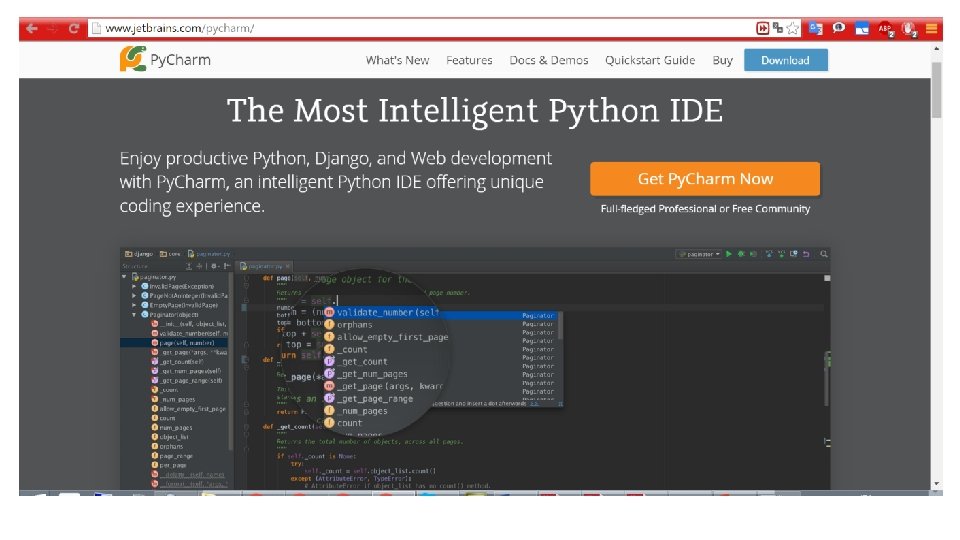The height and width of the screenshot is (540, 960).
Task: Expand the EmptyPage(InvalidPage) tree node
Action: coord(134,305)
